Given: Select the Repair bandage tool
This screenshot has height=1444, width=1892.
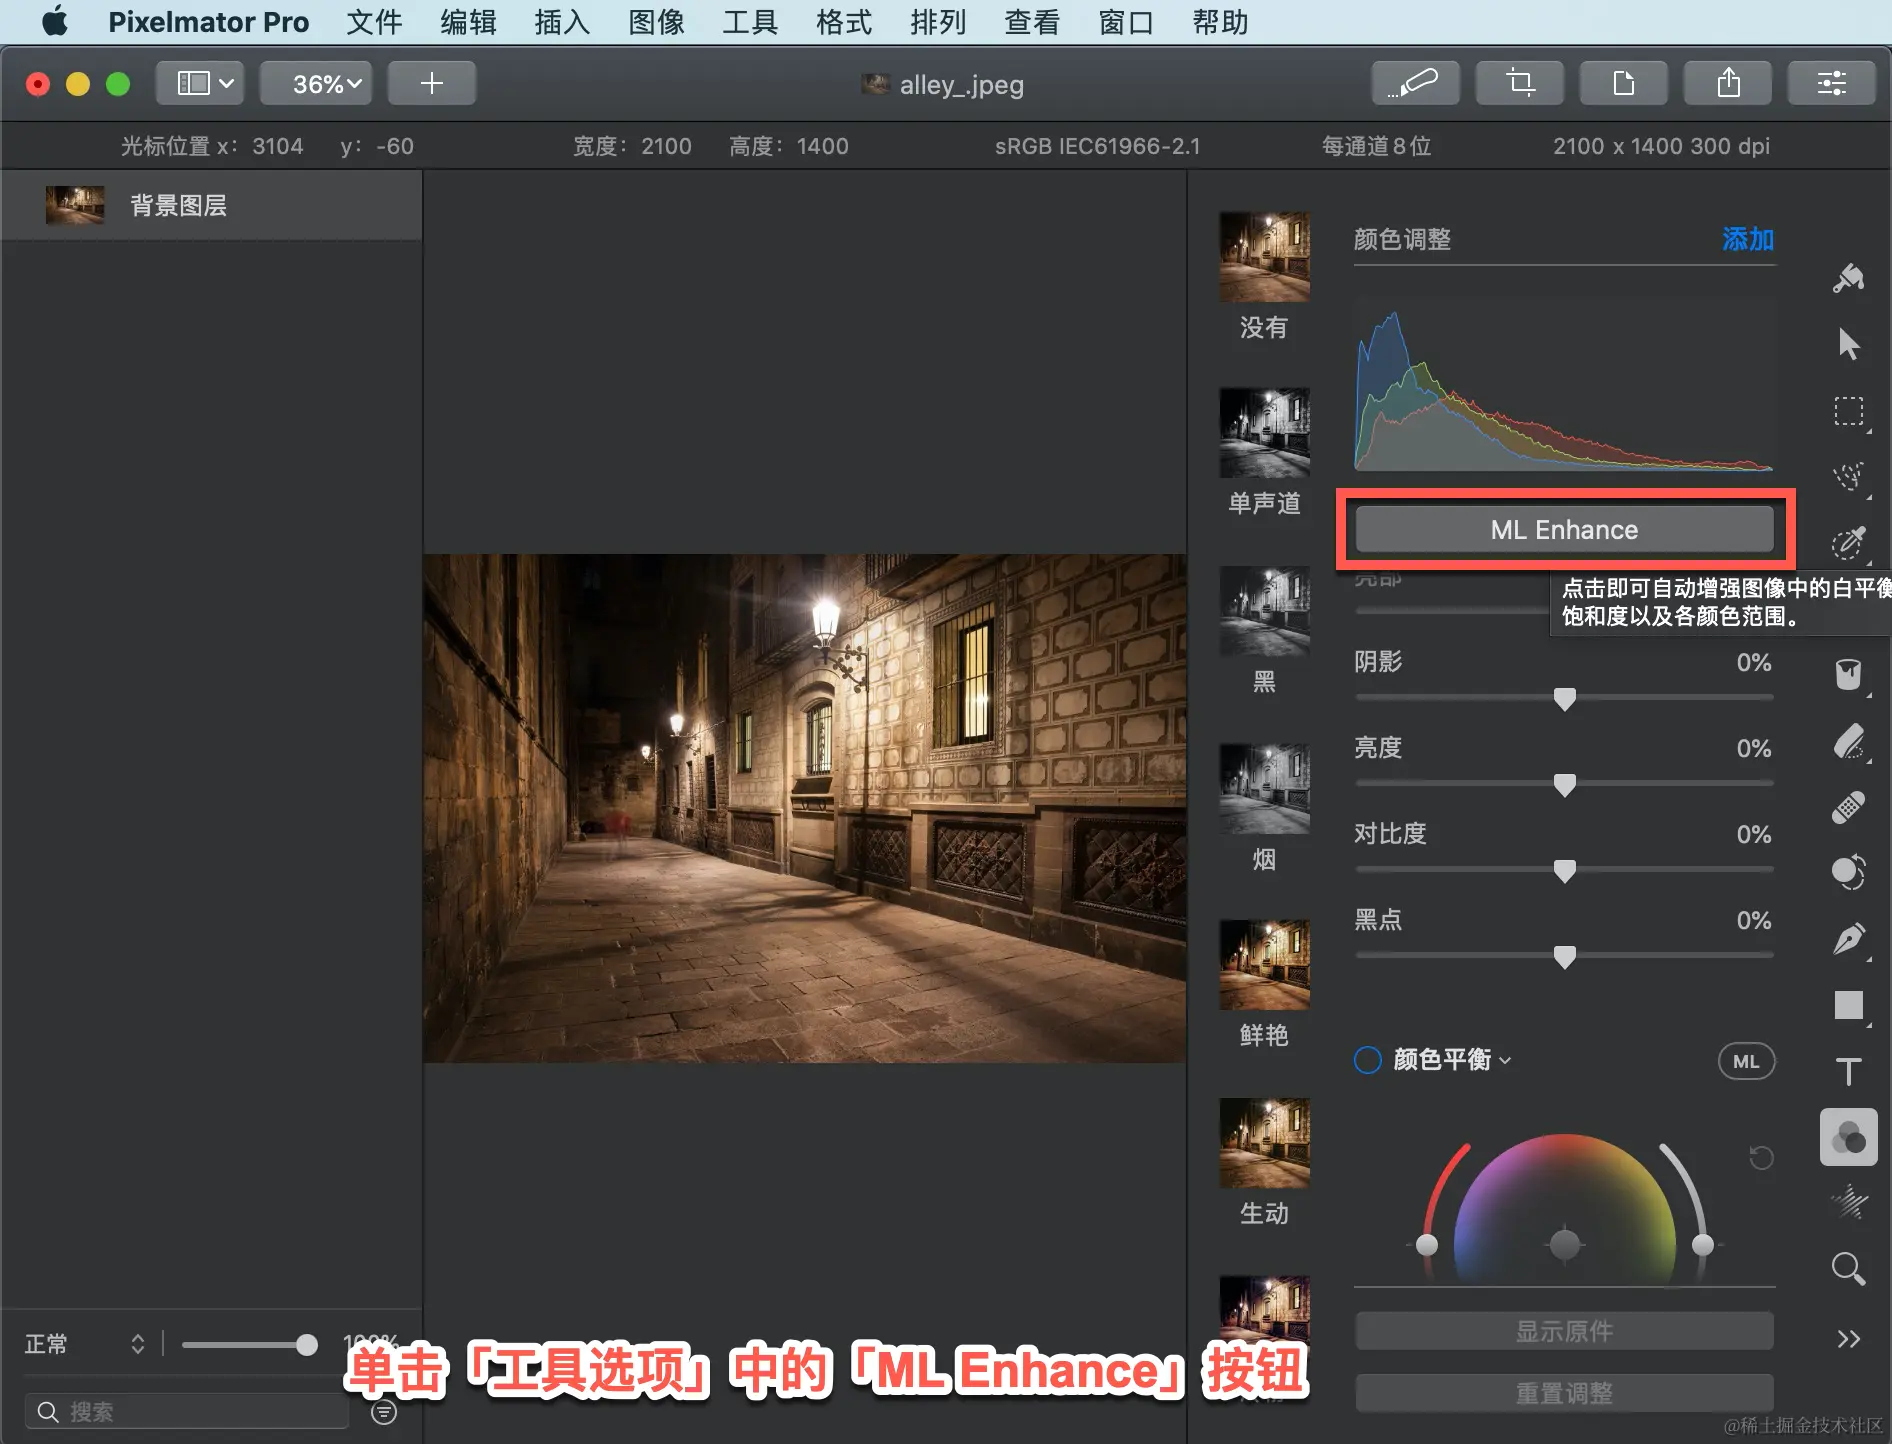Looking at the screenshot, I should pos(1848,807).
